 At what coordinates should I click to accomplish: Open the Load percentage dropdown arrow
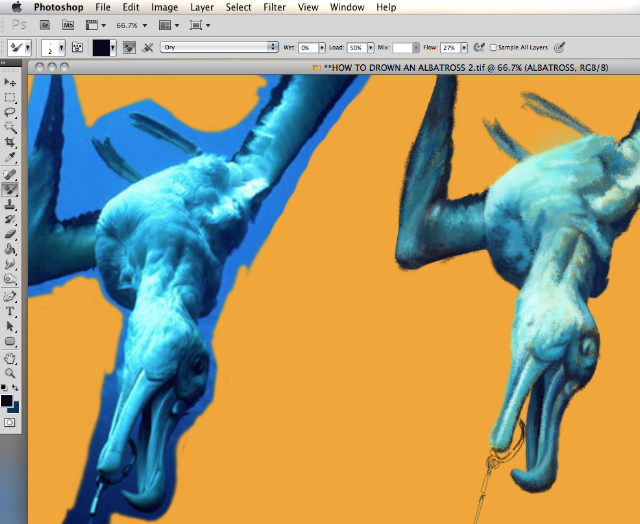coord(371,48)
